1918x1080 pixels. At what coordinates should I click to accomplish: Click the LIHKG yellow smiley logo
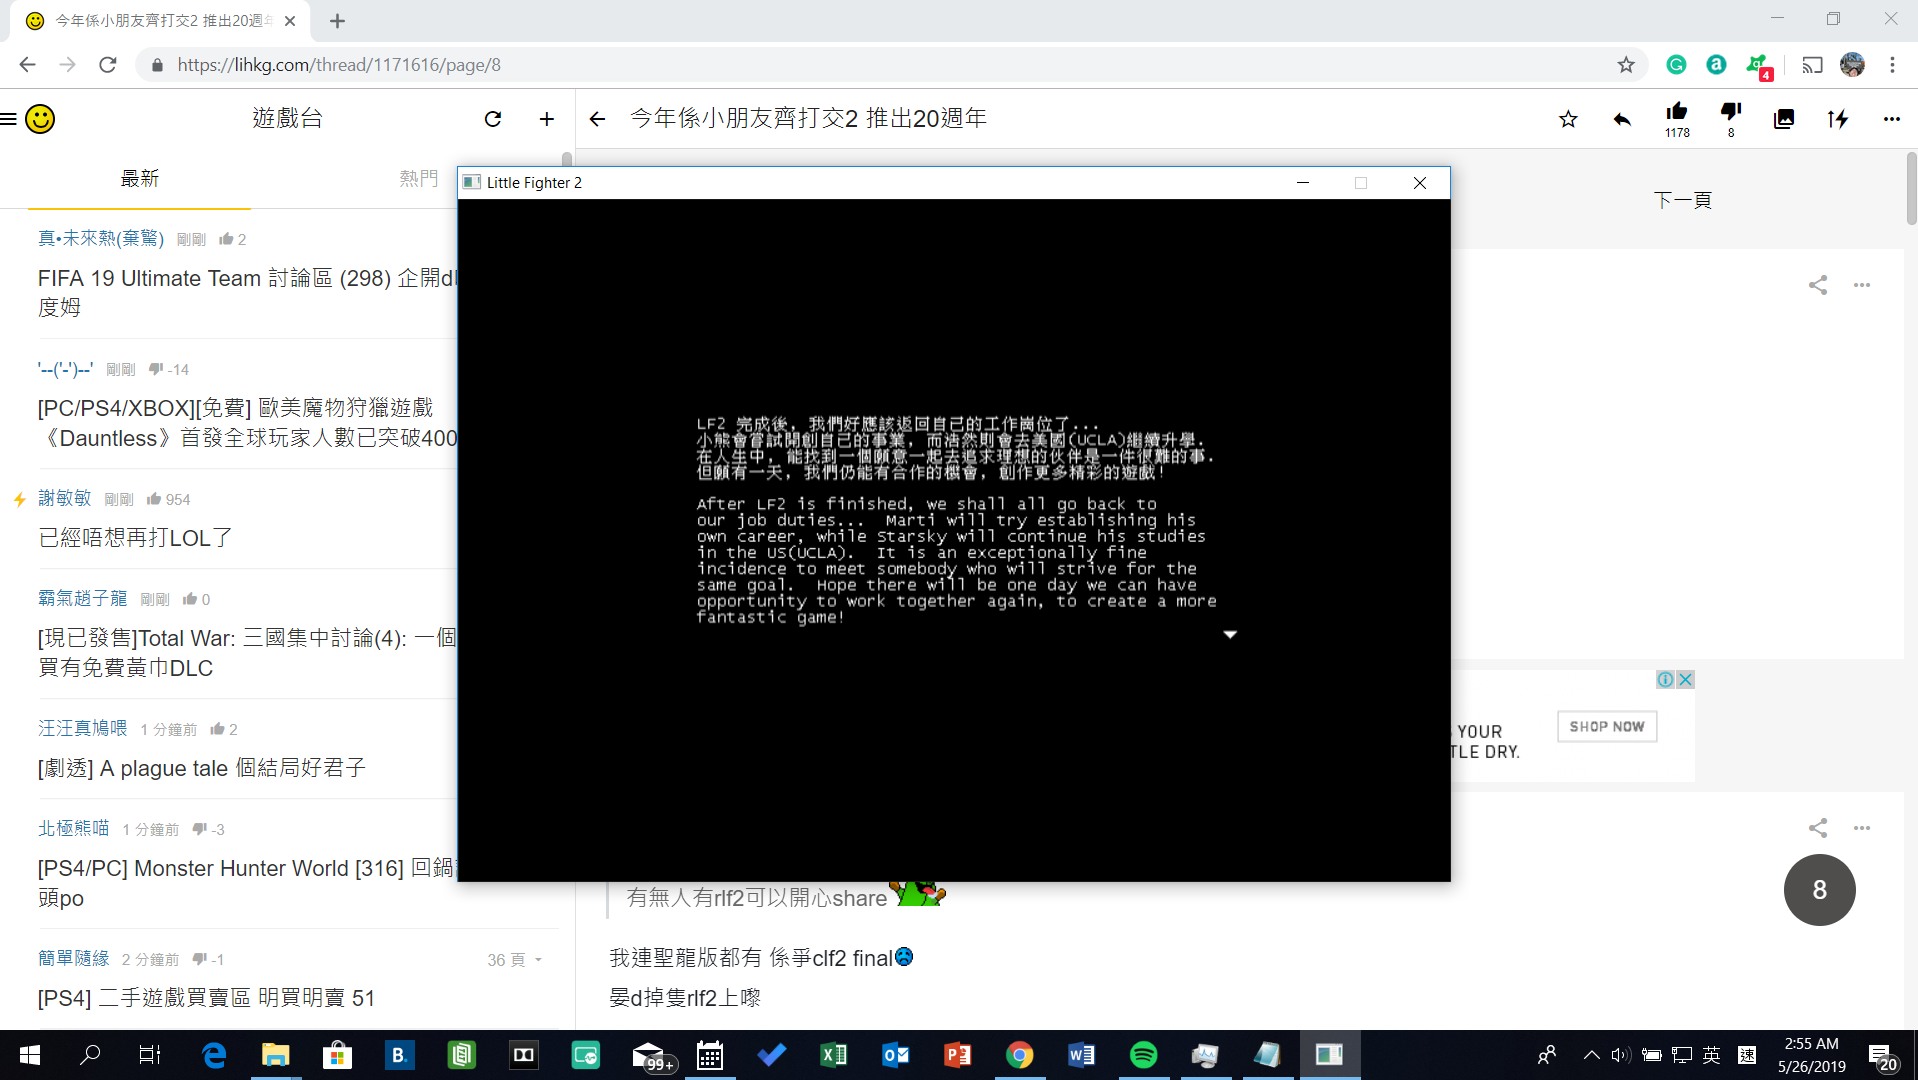[x=40, y=119]
